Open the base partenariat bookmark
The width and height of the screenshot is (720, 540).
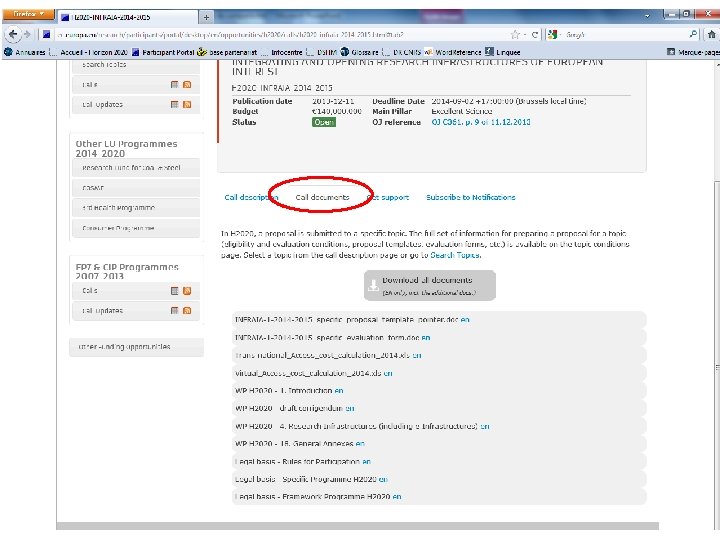pos(227,52)
